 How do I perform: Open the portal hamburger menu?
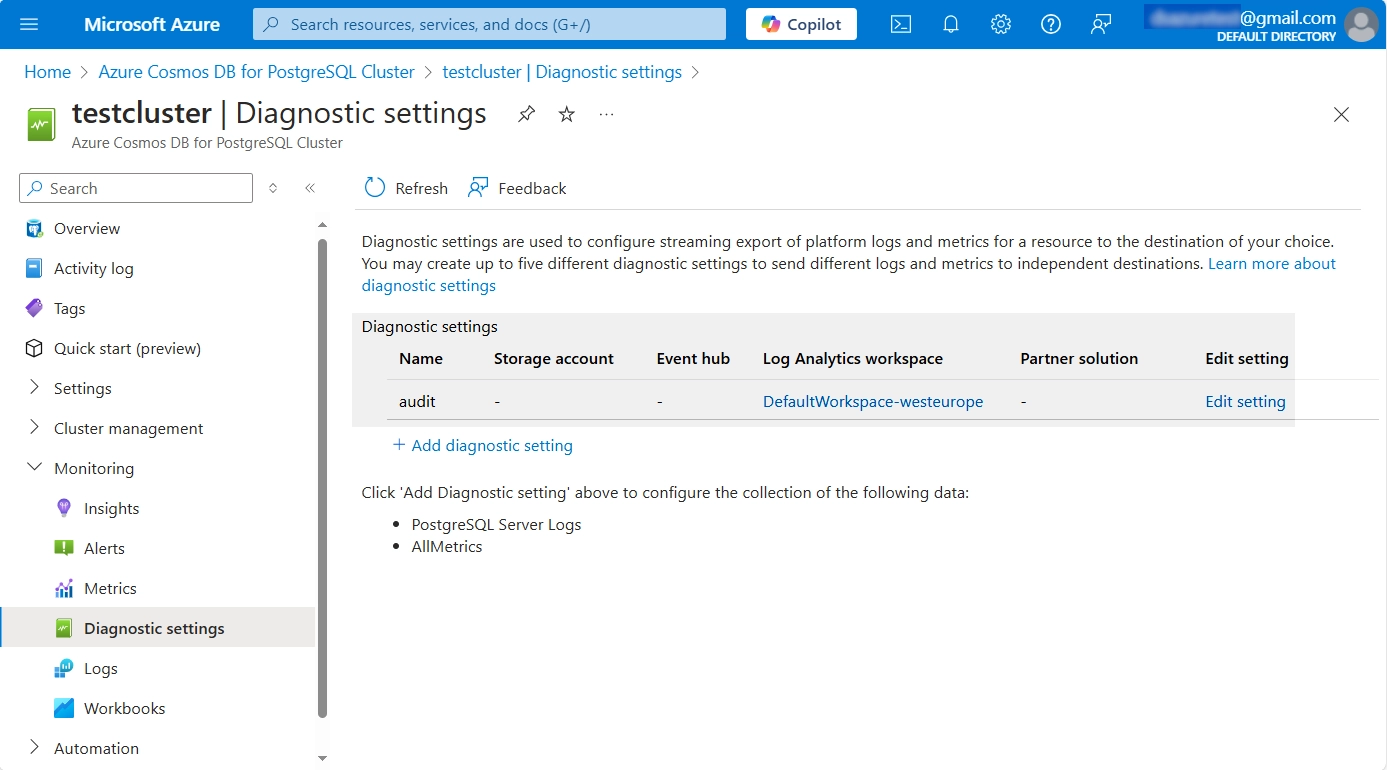click(x=28, y=24)
